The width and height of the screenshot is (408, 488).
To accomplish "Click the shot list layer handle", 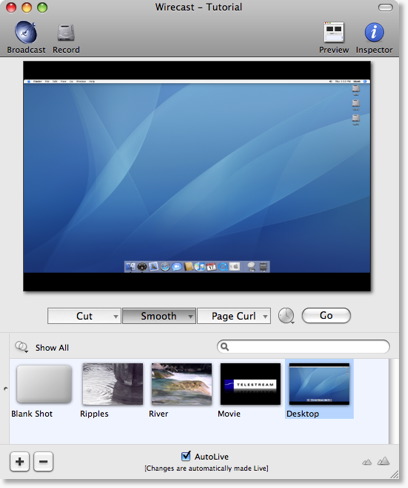I will [5, 389].
